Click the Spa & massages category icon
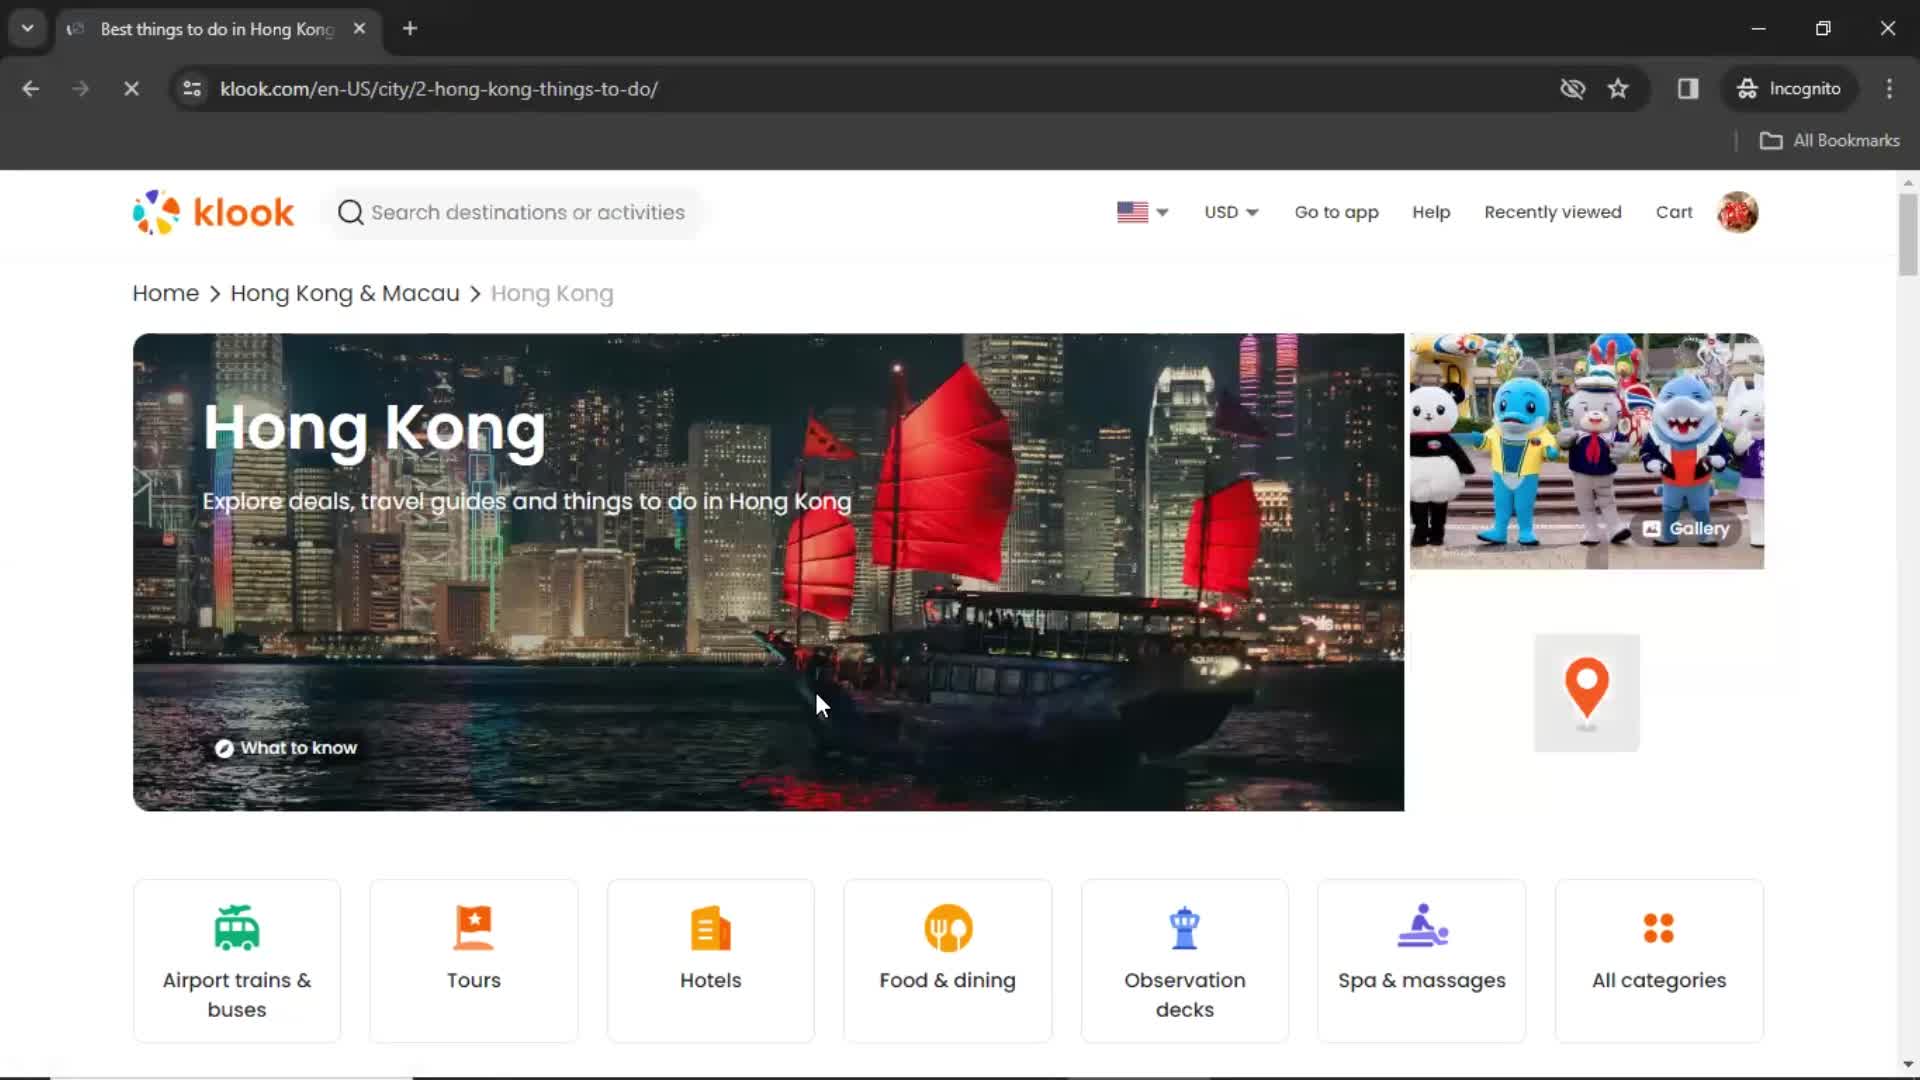The height and width of the screenshot is (1080, 1920). [x=1422, y=927]
